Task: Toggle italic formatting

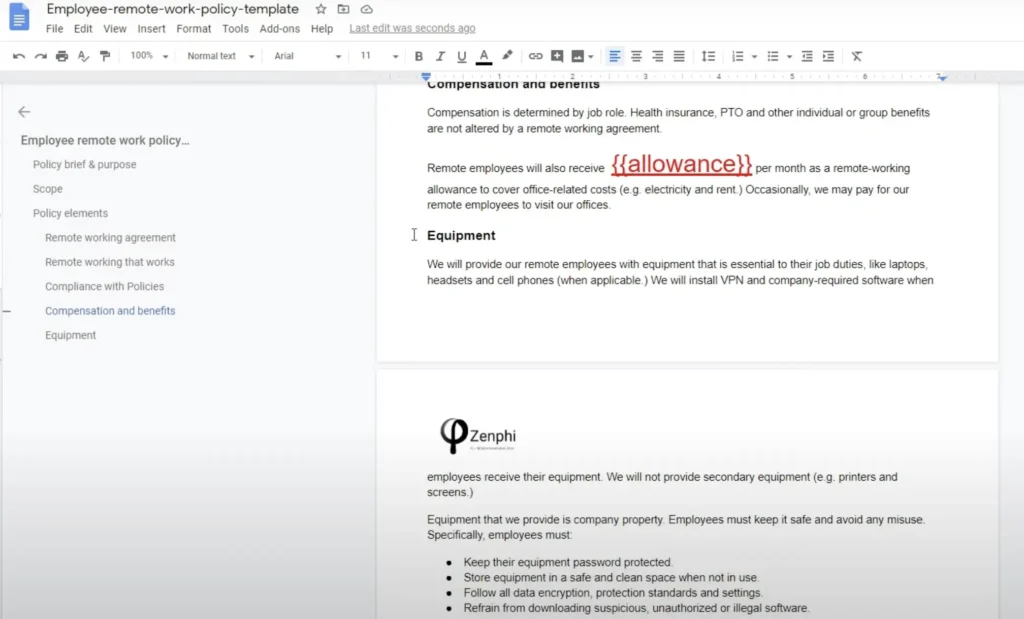Action: (440, 56)
